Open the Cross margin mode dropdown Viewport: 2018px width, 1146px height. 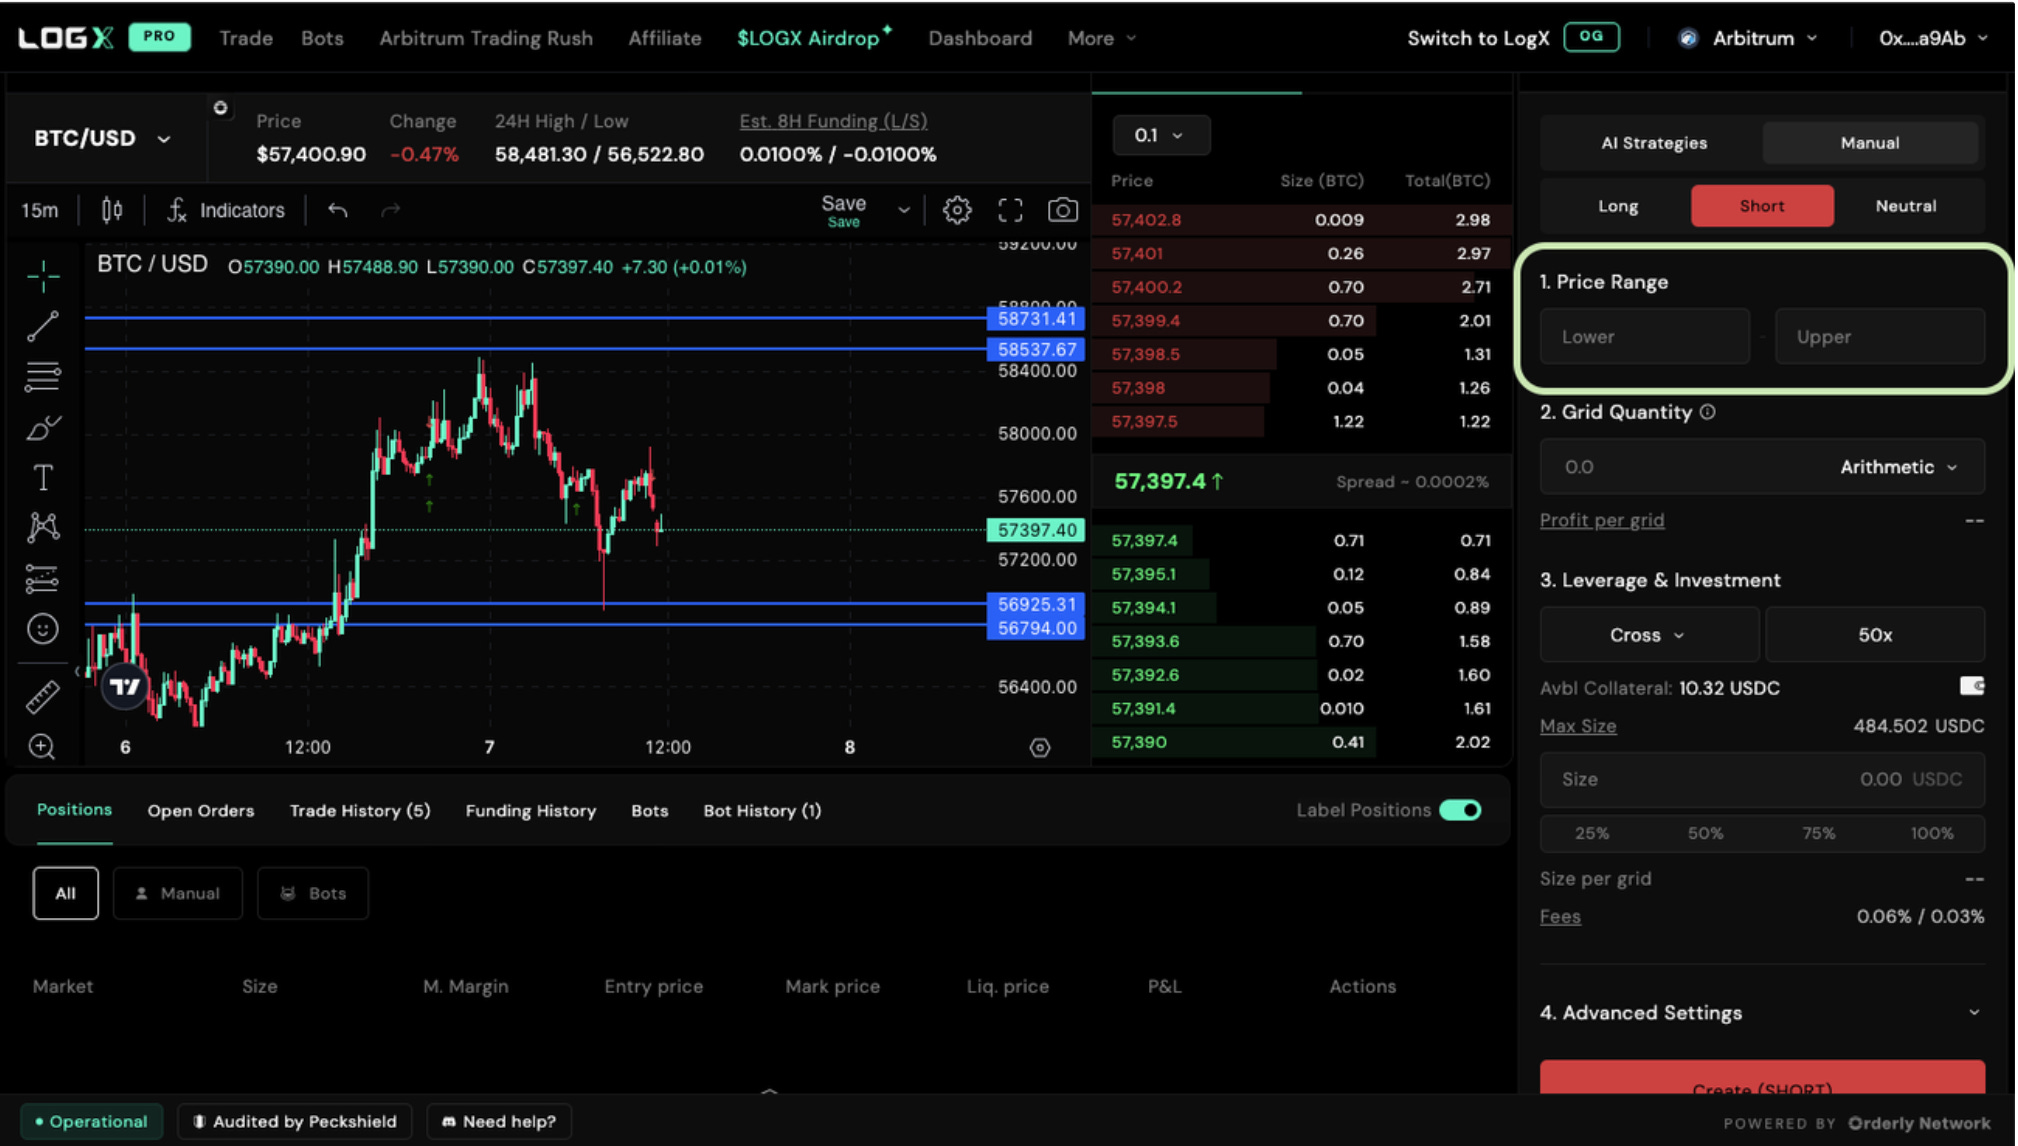(x=1649, y=635)
